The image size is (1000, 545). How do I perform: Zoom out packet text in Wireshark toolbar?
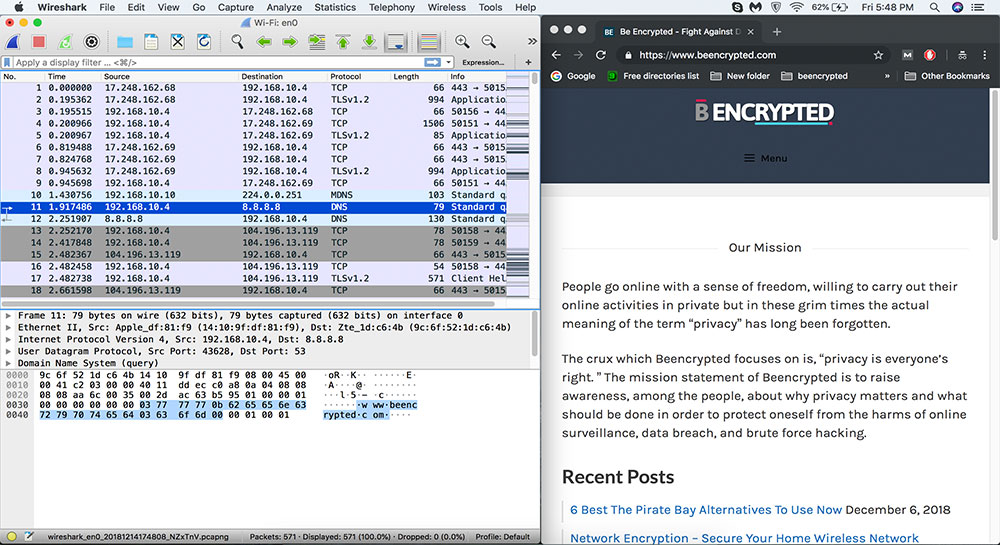pyautogui.click(x=489, y=42)
